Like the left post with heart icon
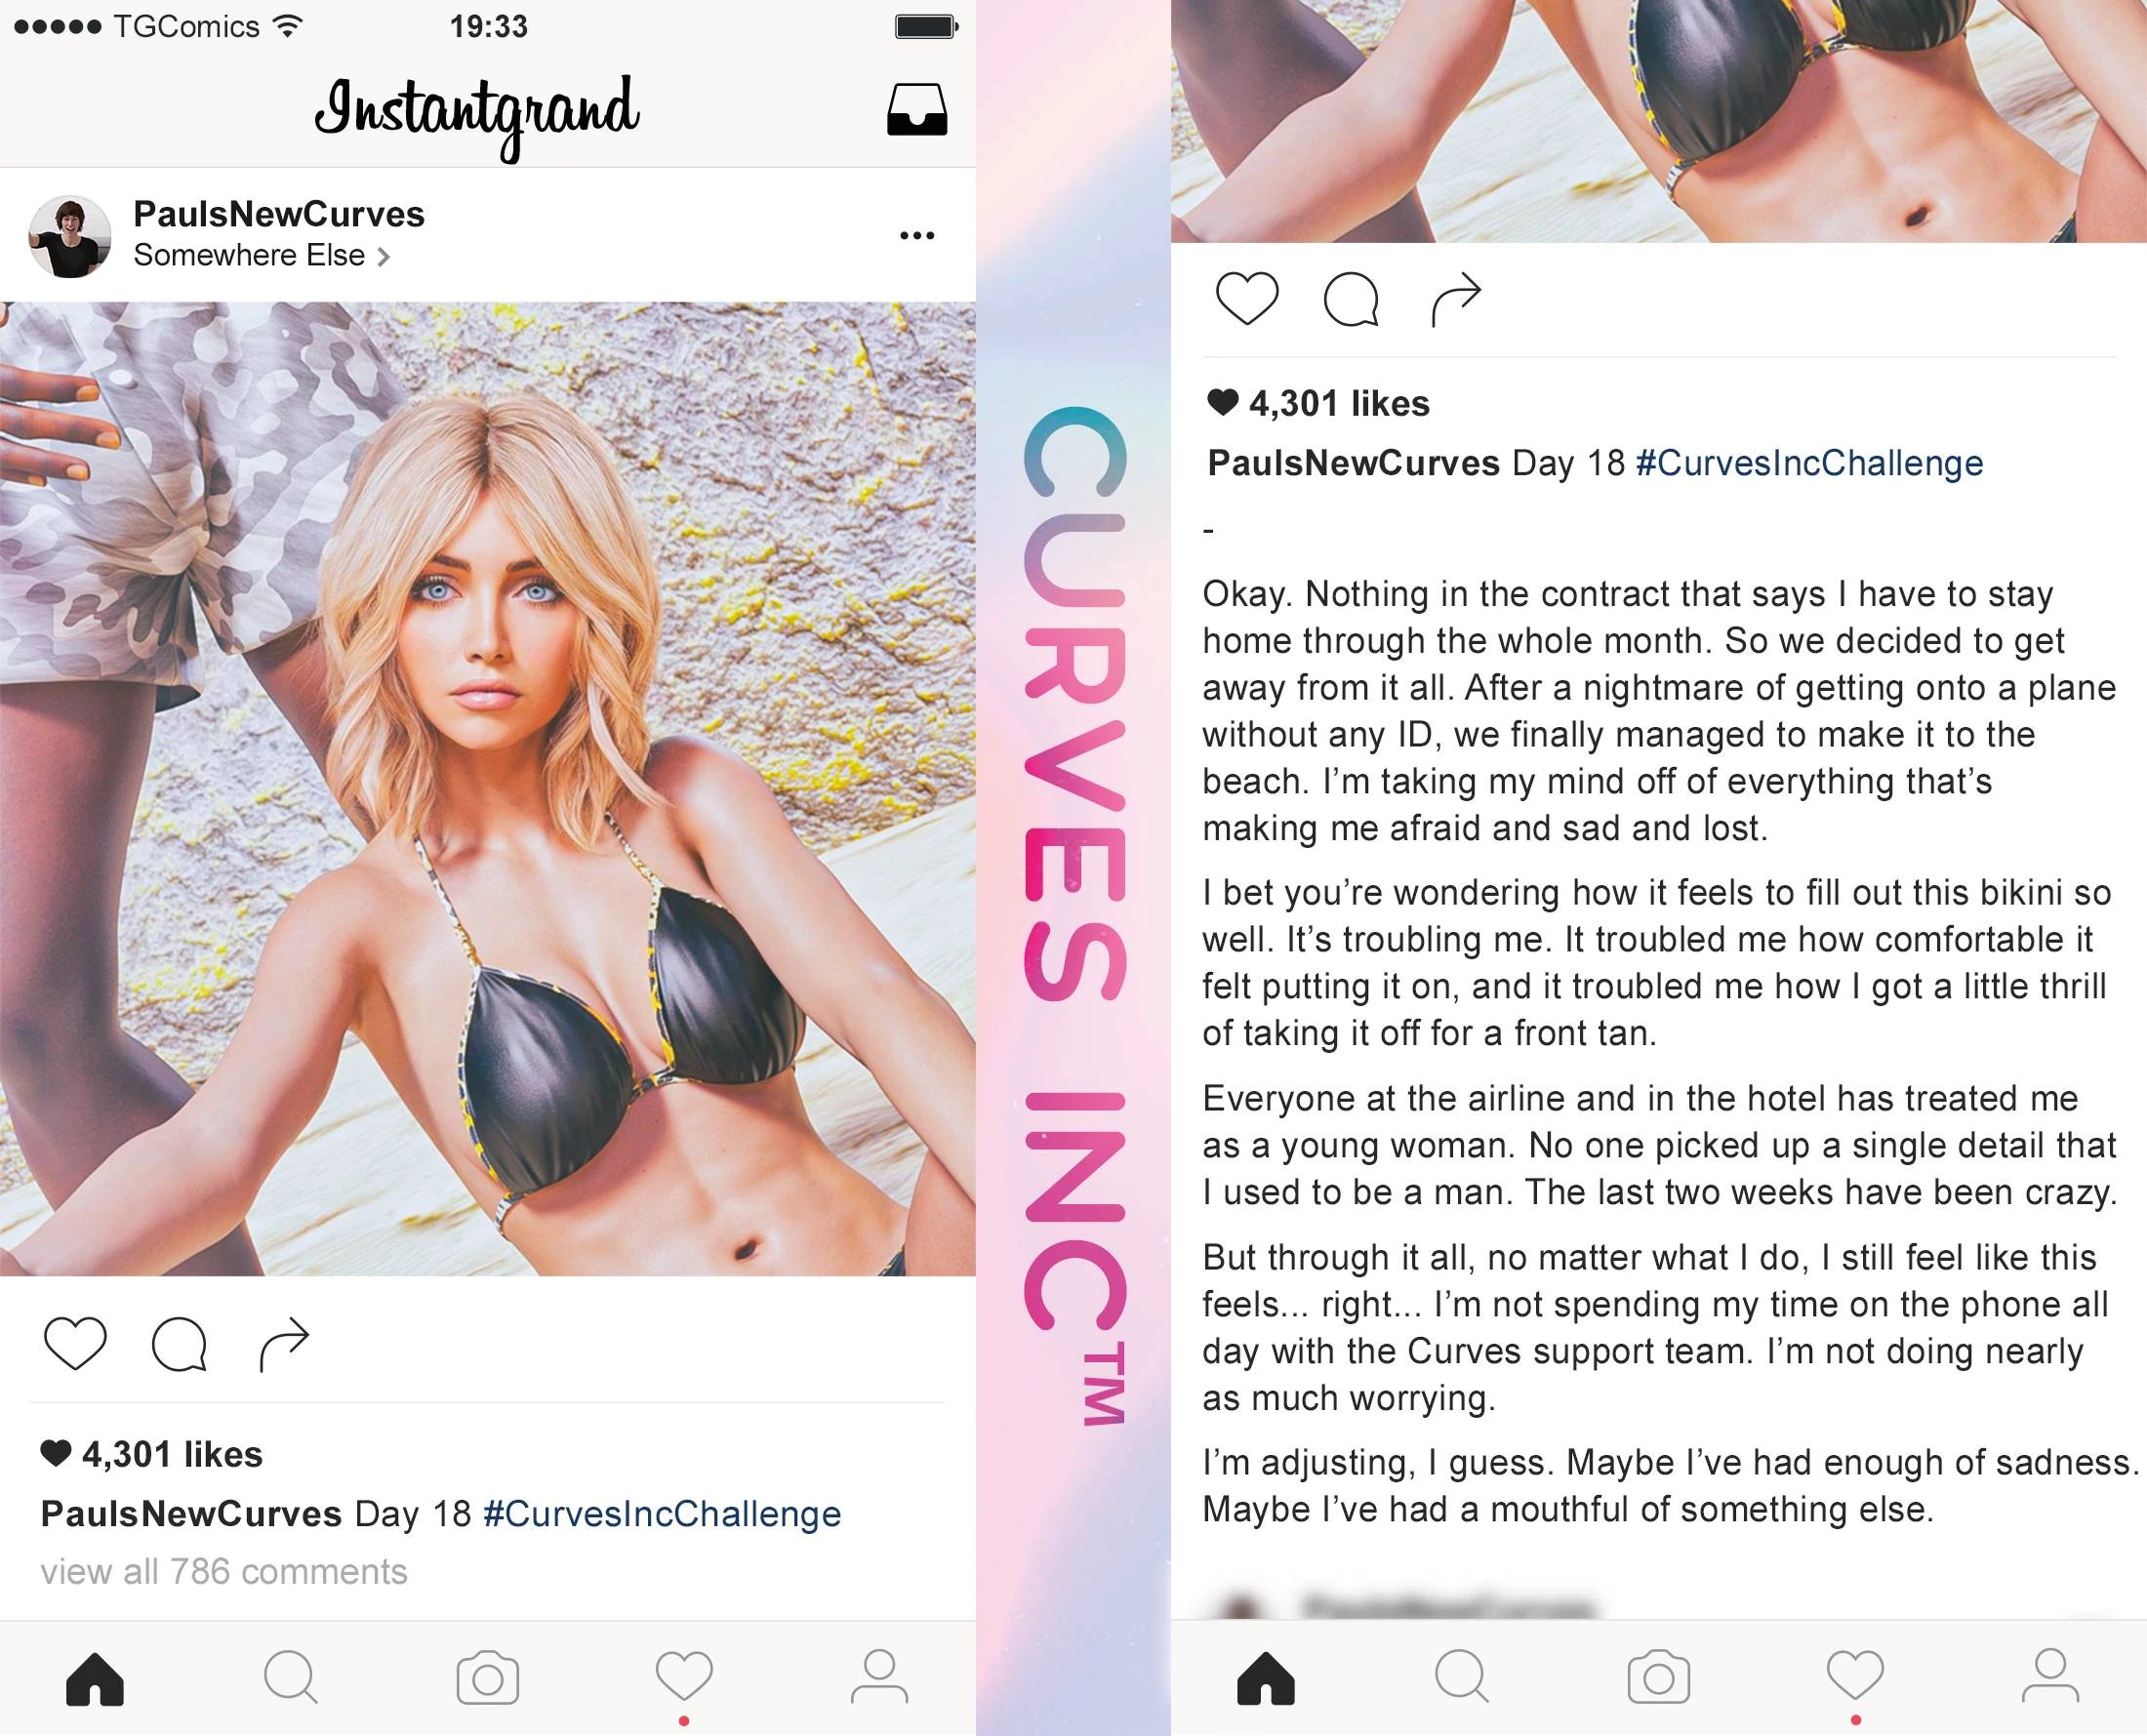This screenshot has height=1736, width=2147. click(75, 1343)
